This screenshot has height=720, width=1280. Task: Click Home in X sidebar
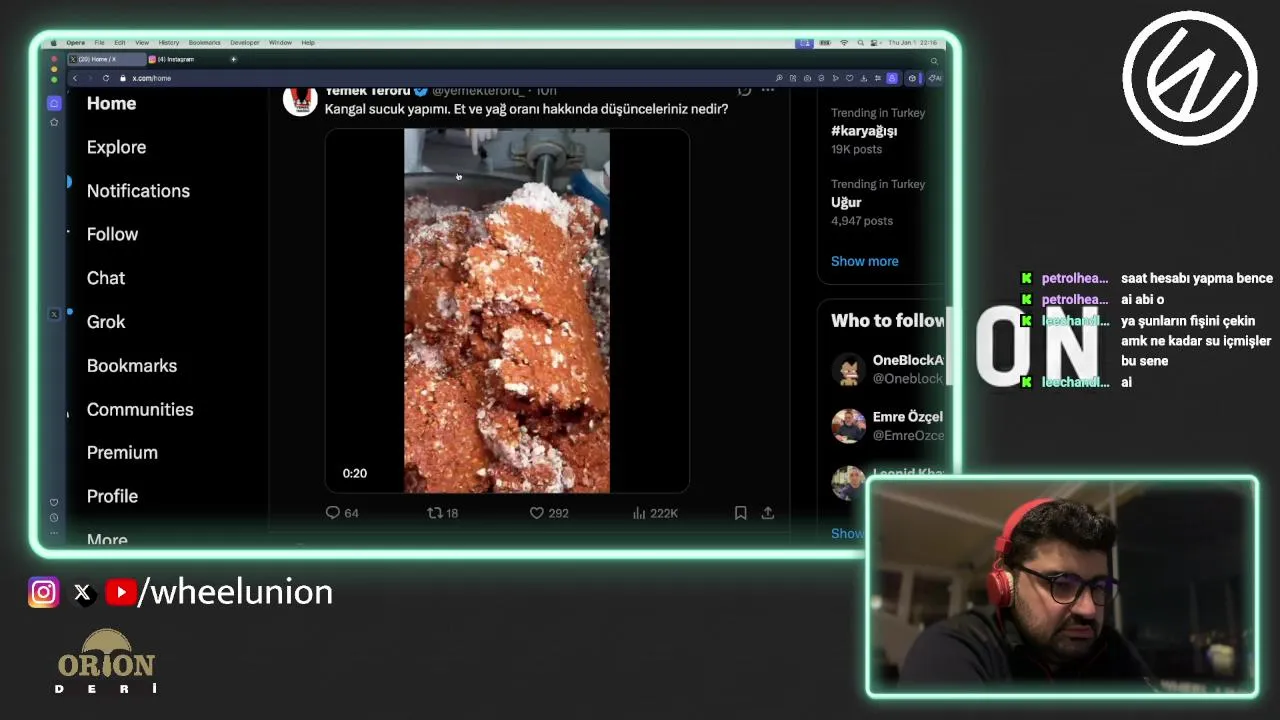coord(111,103)
